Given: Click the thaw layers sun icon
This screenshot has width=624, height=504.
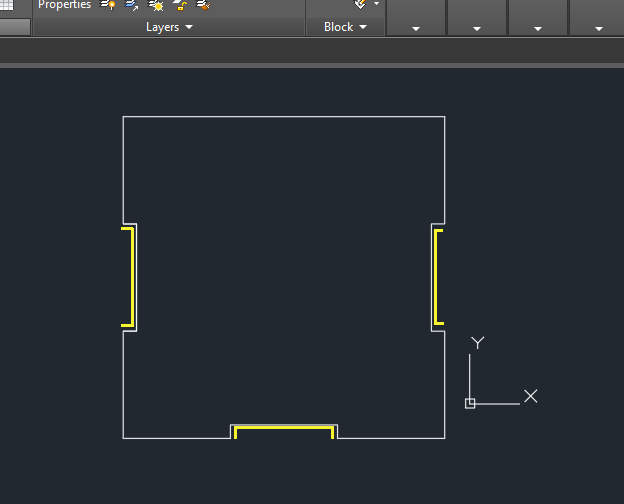Looking at the screenshot, I should 156,5.
